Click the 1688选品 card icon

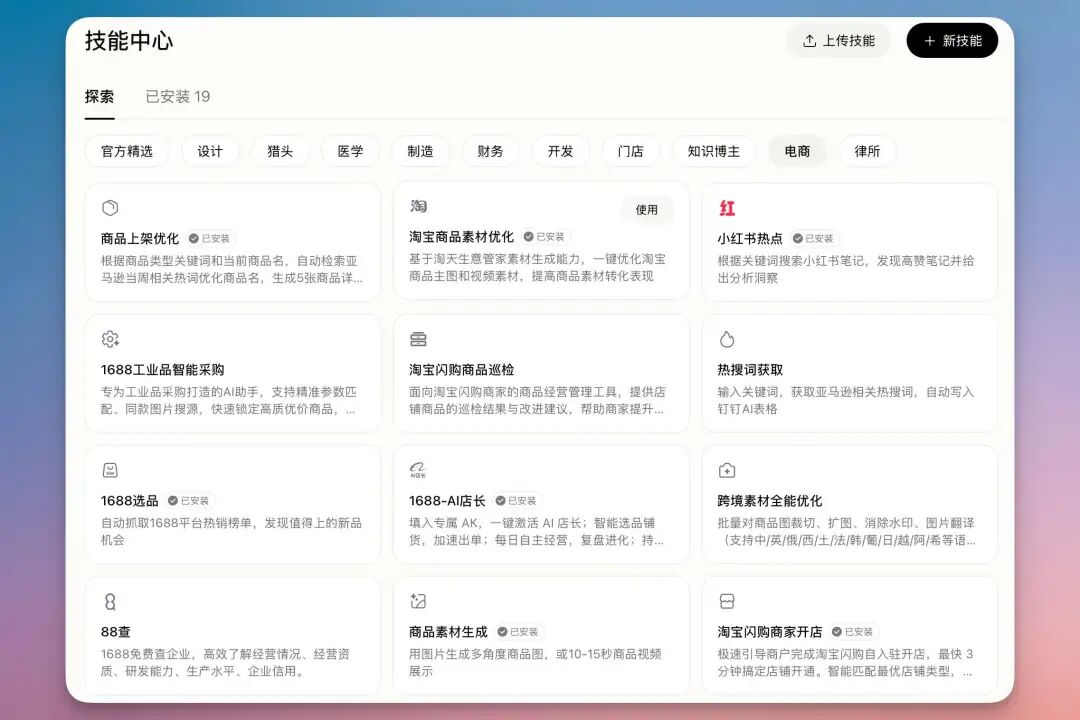pyautogui.click(x=110, y=469)
